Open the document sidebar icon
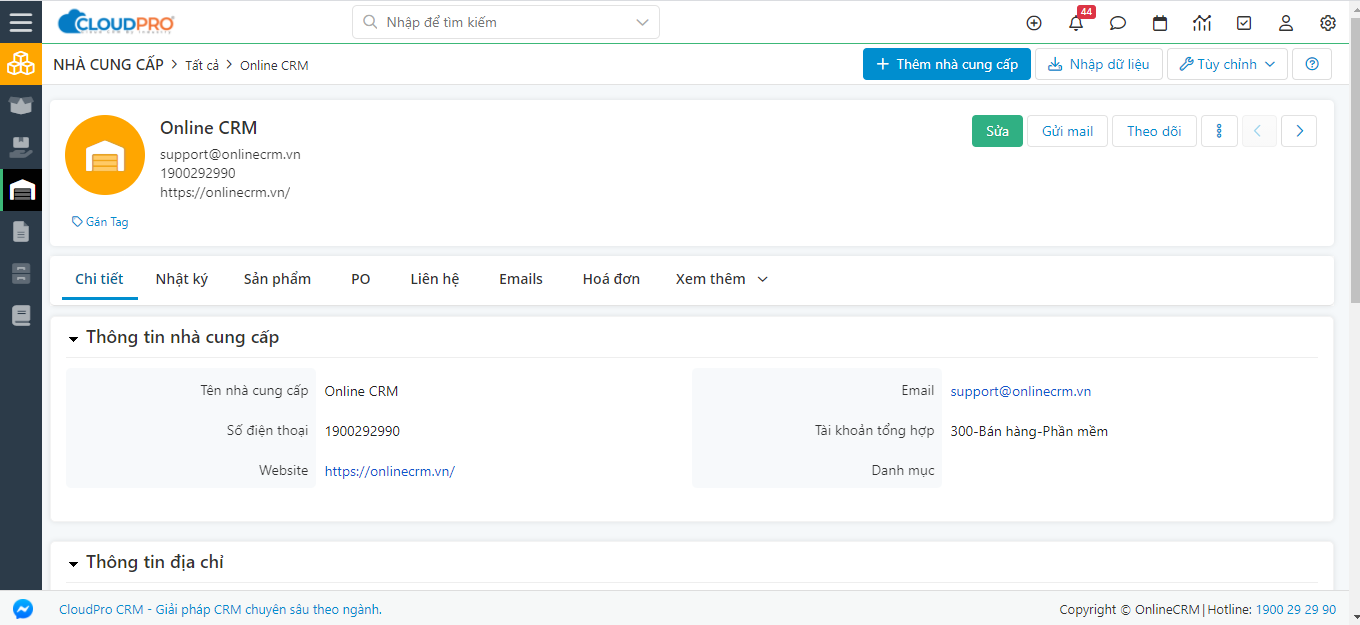1360x625 pixels. [x=21, y=232]
